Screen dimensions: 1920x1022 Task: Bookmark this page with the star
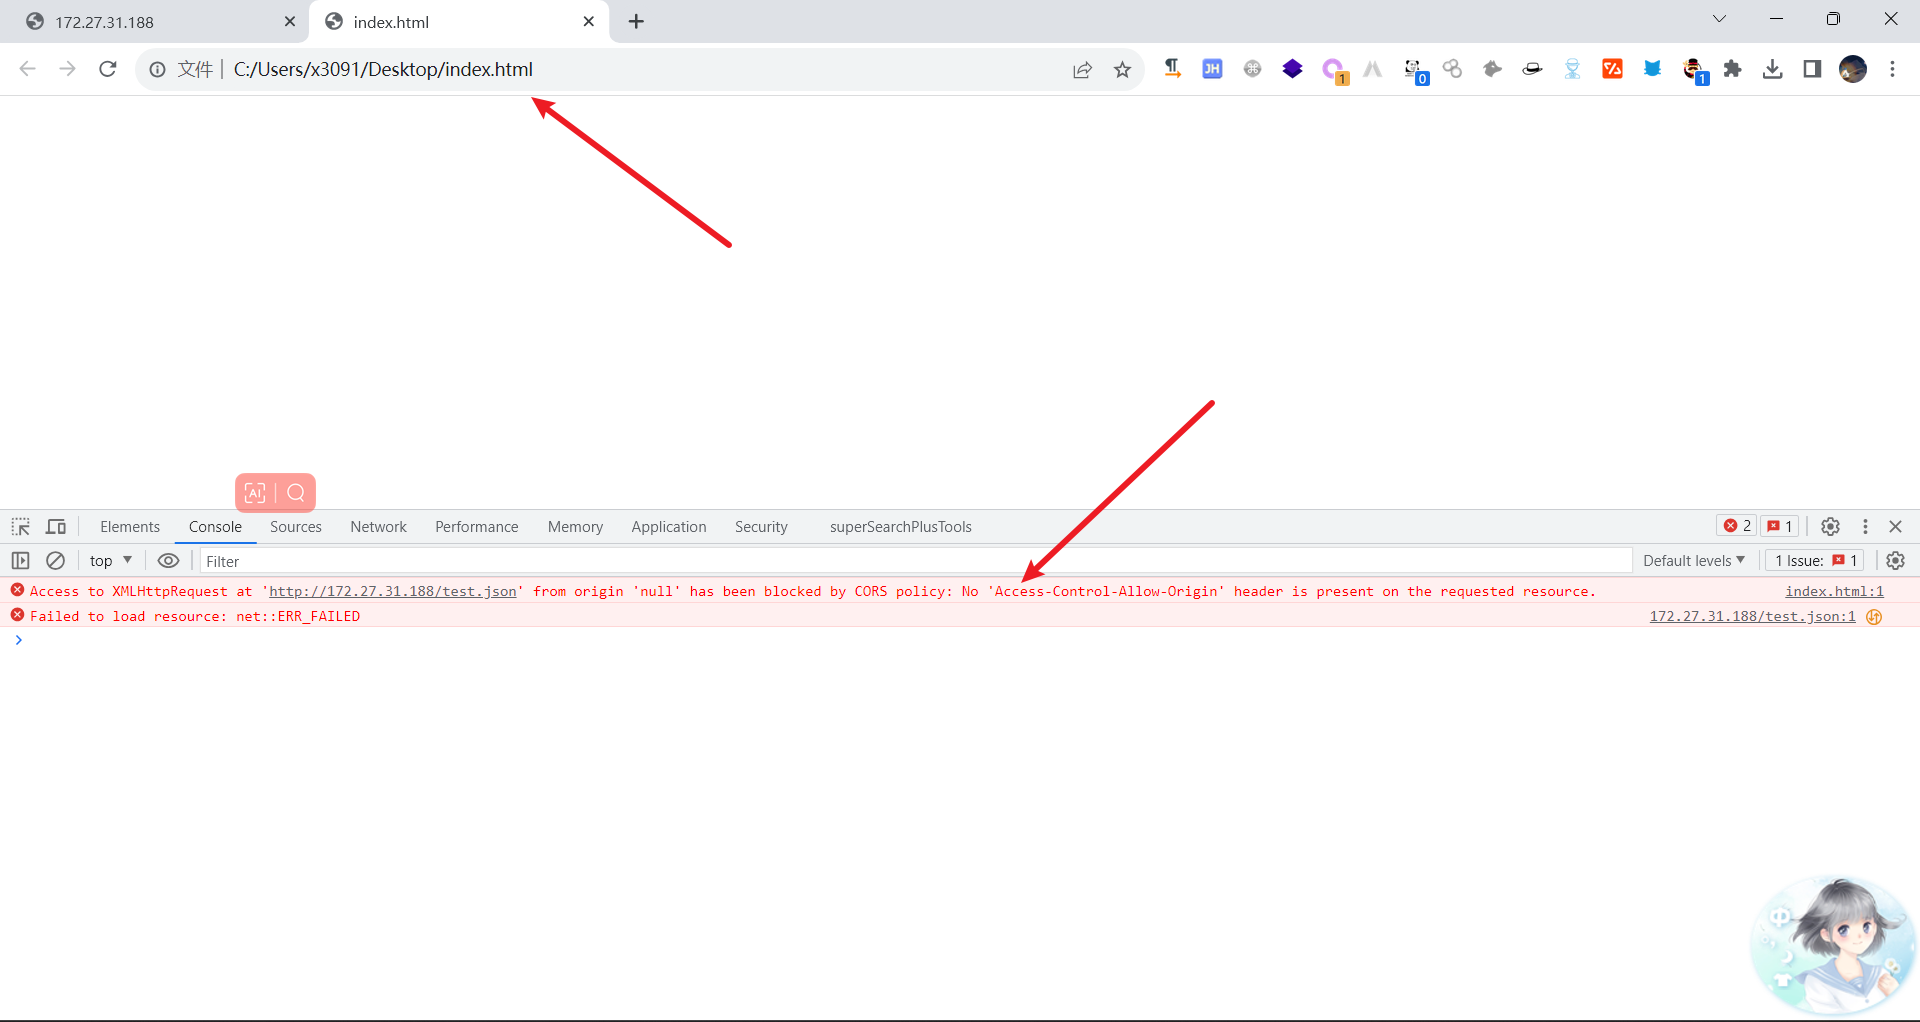[1122, 70]
